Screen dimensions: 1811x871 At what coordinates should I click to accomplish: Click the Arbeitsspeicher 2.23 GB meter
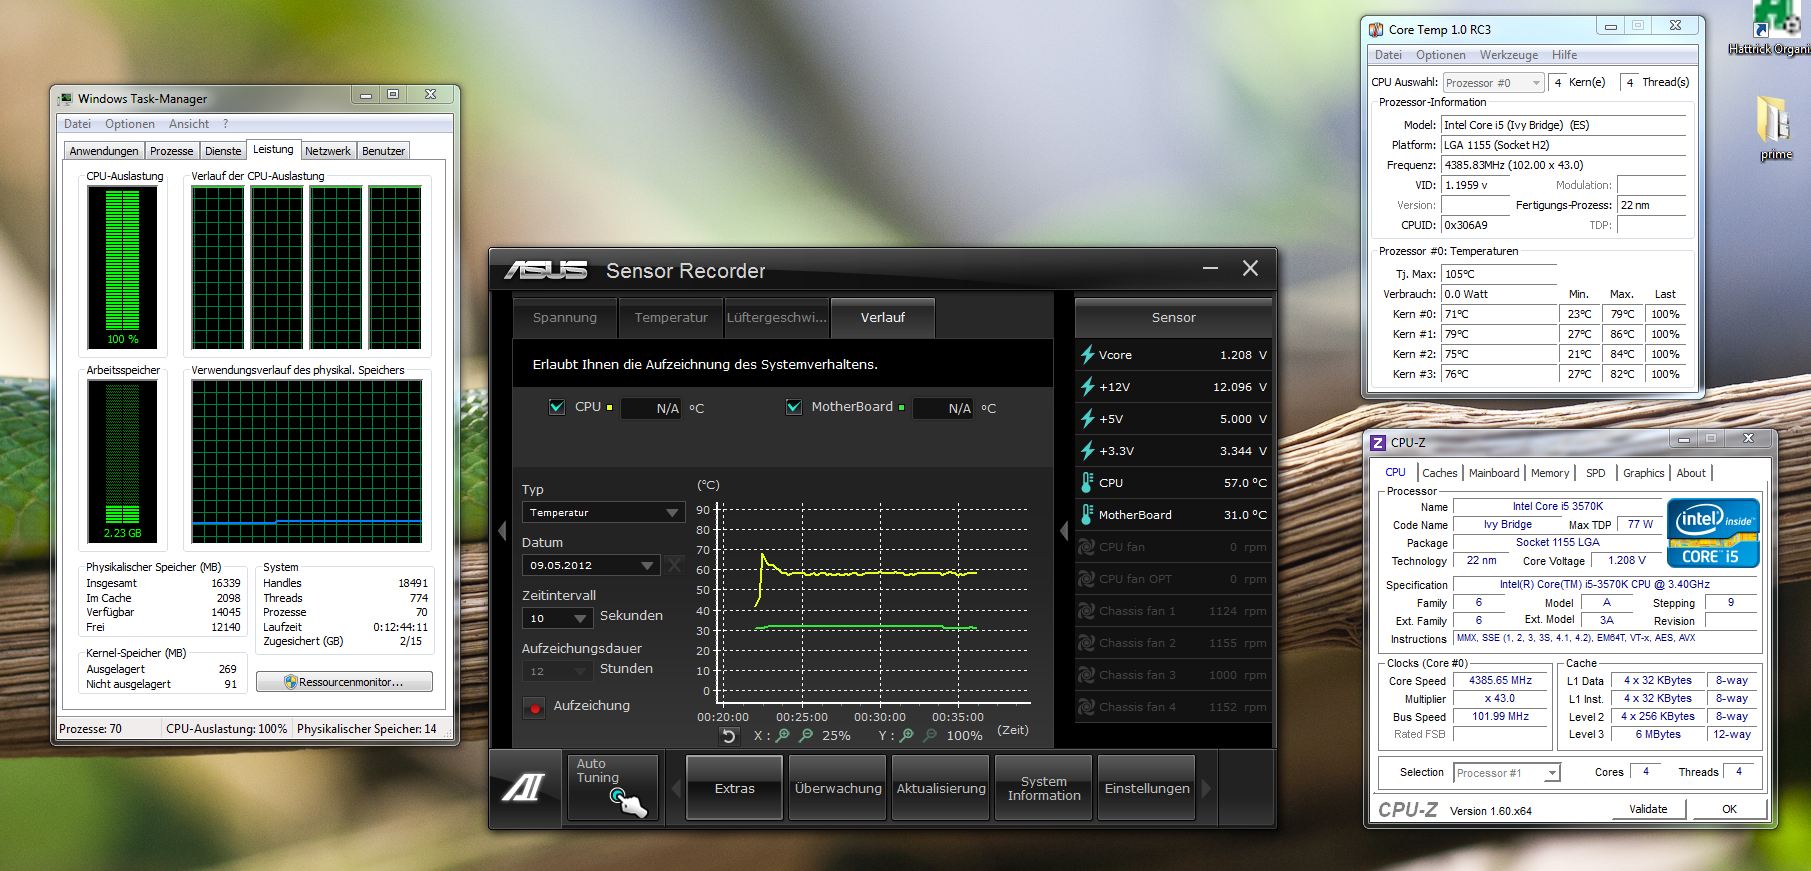point(123,461)
